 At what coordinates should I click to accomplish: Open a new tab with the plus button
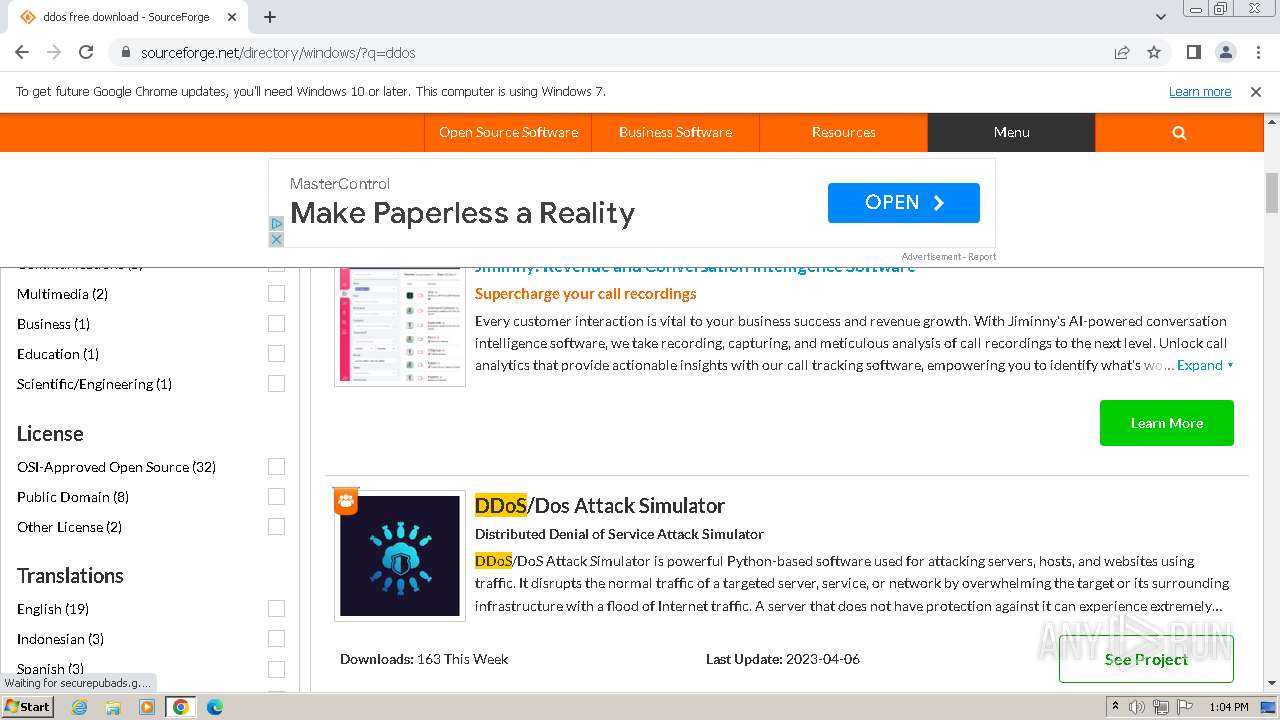click(x=270, y=17)
